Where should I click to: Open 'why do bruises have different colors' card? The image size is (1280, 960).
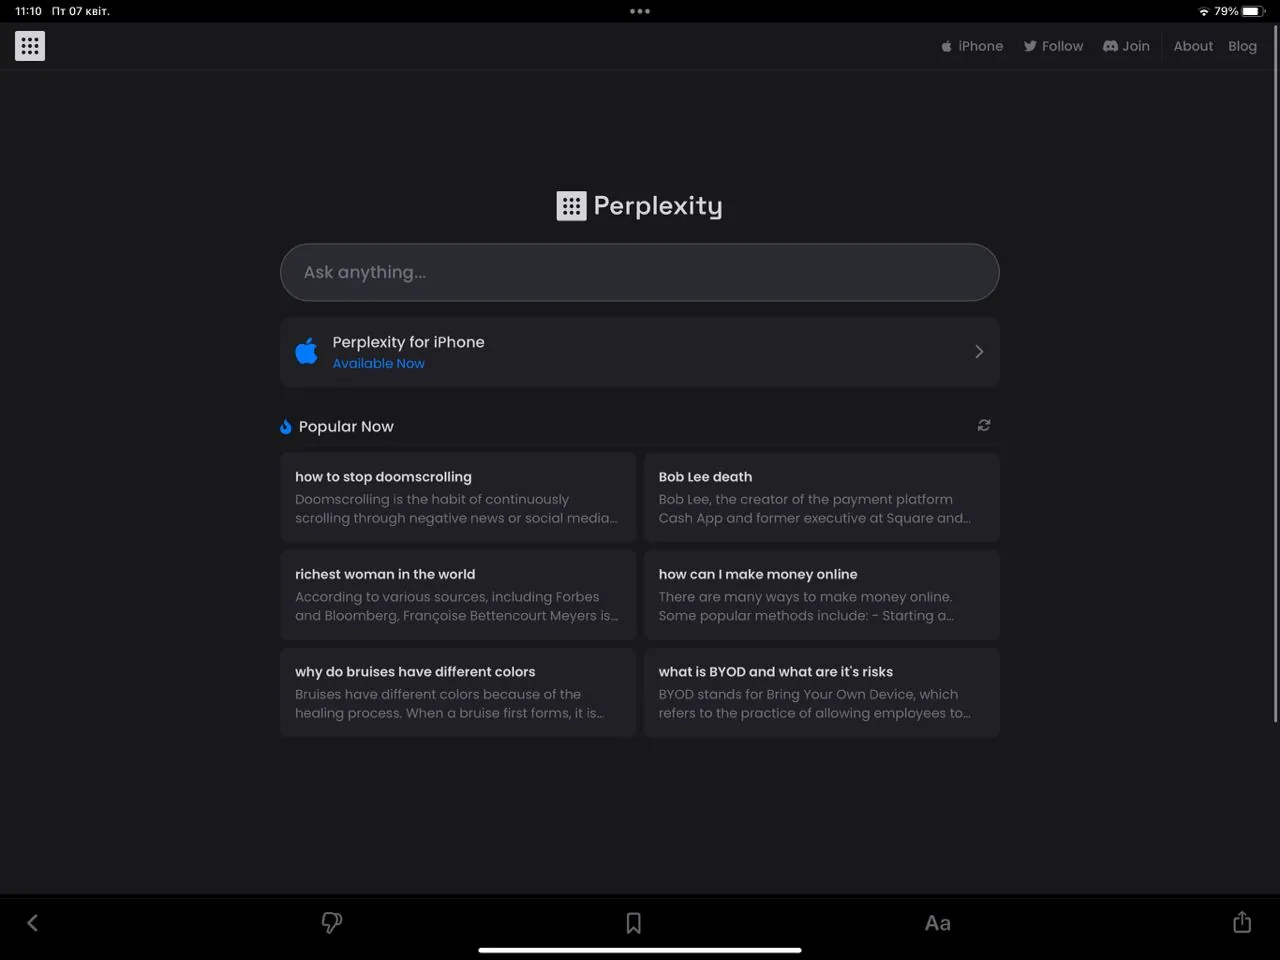pyautogui.click(x=458, y=693)
